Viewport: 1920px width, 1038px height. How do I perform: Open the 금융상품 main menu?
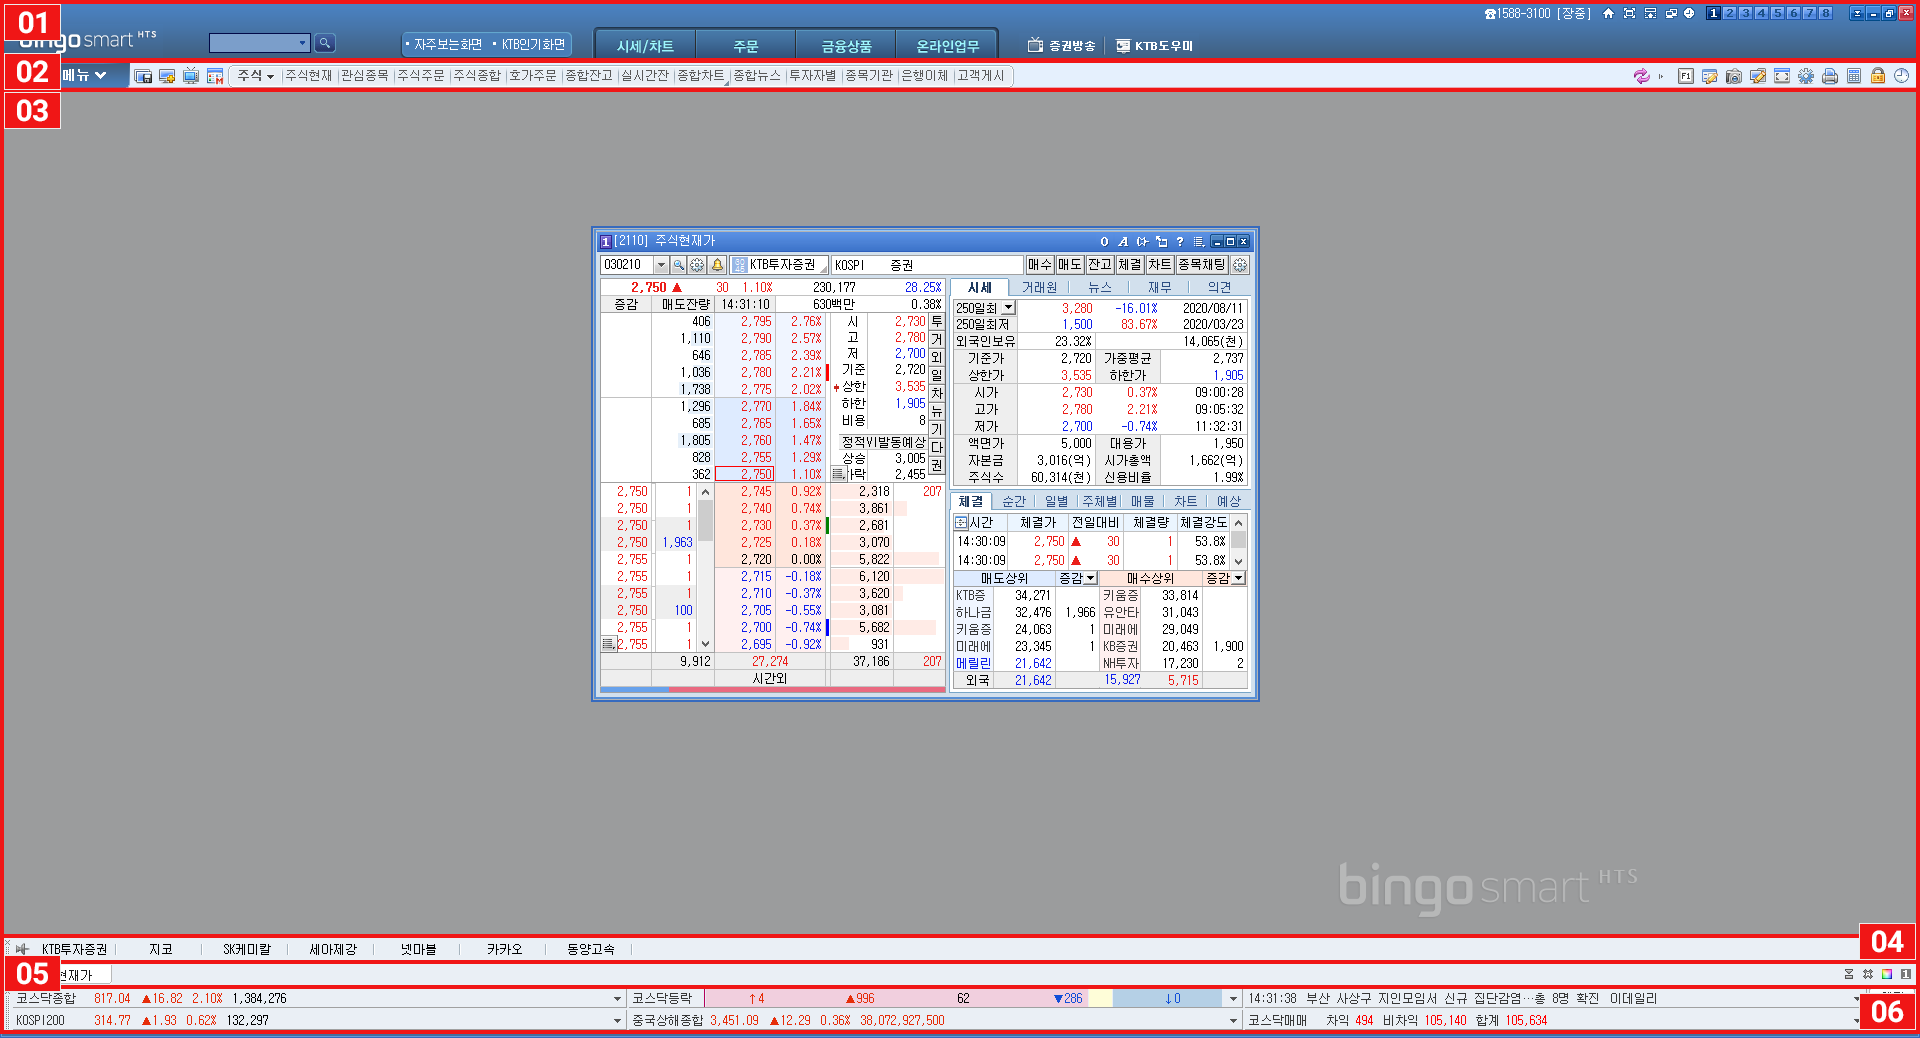(846, 46)
